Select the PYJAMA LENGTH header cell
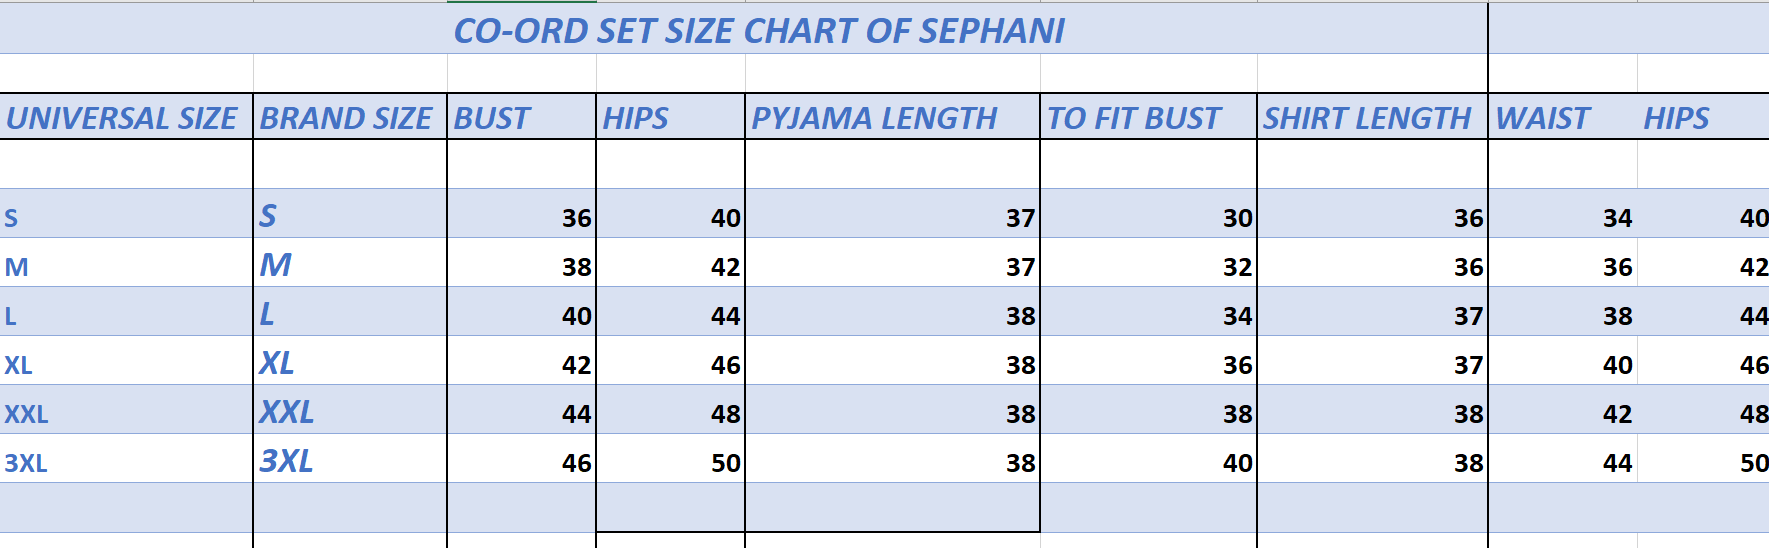The image size is (1769, 548). 875,118
